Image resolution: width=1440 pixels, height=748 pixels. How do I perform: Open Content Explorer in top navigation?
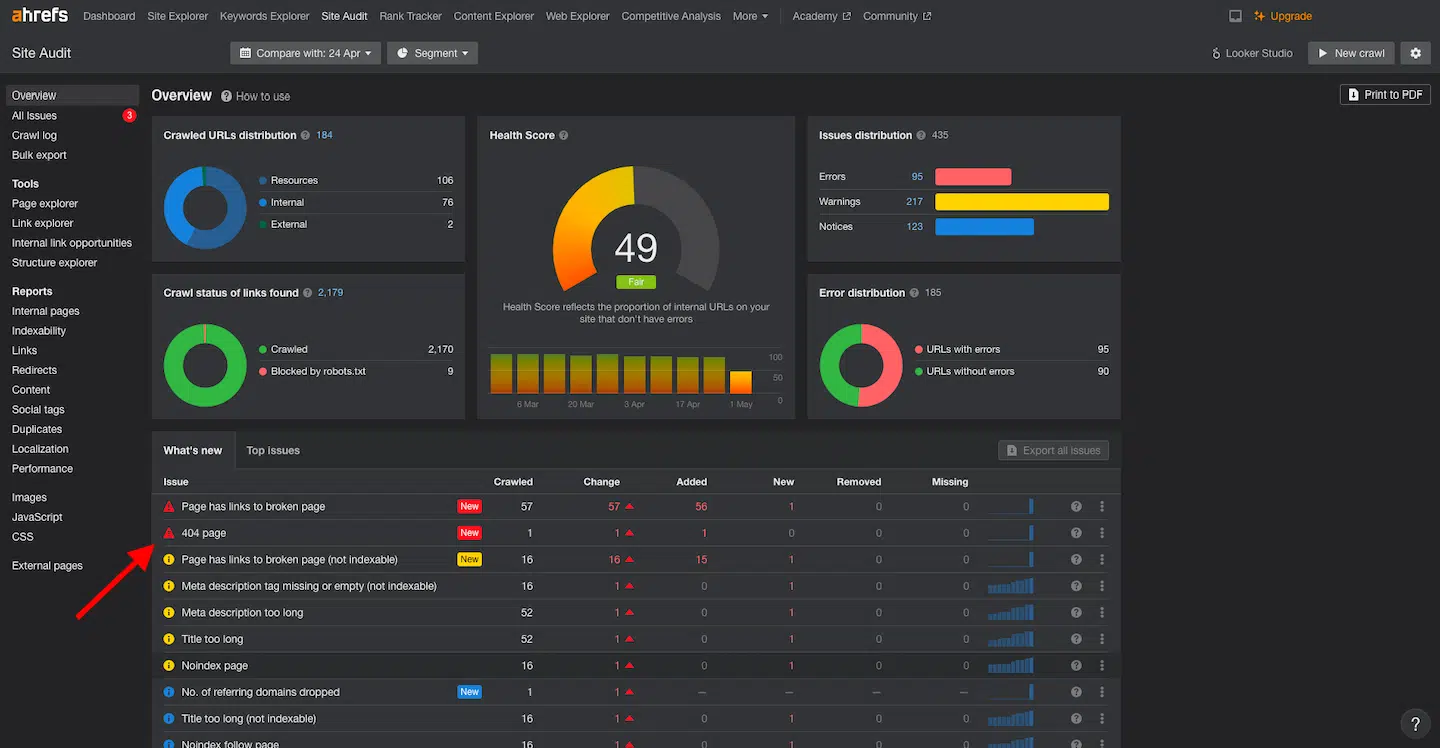click(x=494, y=16)
